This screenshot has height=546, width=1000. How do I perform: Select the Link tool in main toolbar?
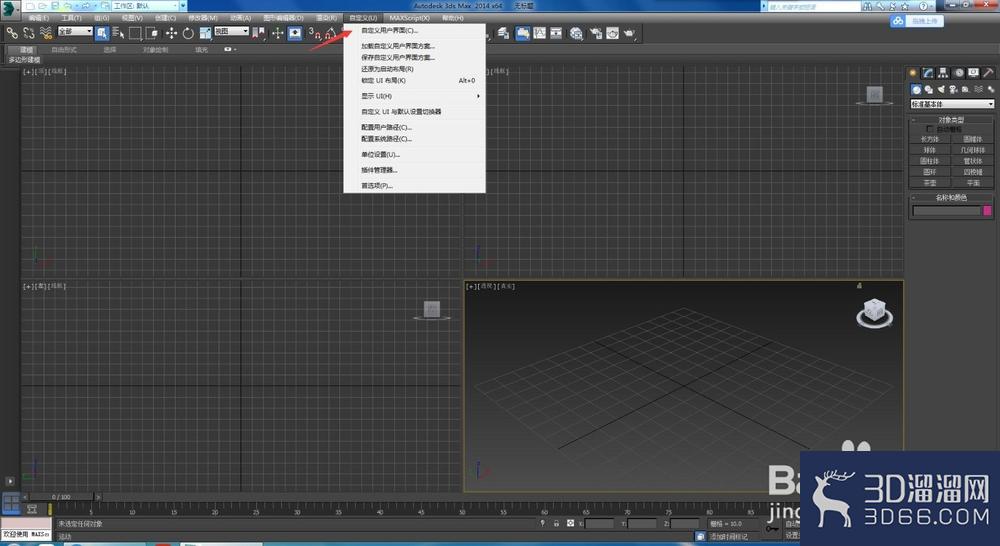(12, 33)
